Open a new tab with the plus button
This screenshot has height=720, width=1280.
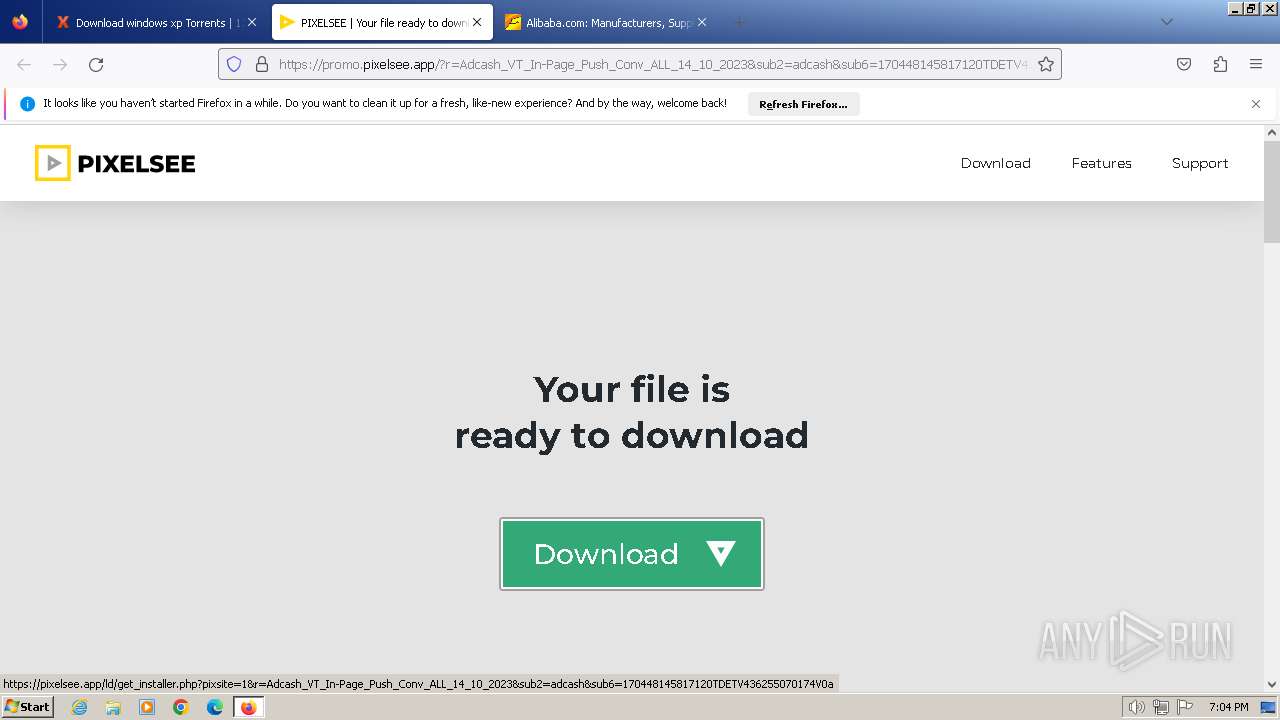pos(739,22)
